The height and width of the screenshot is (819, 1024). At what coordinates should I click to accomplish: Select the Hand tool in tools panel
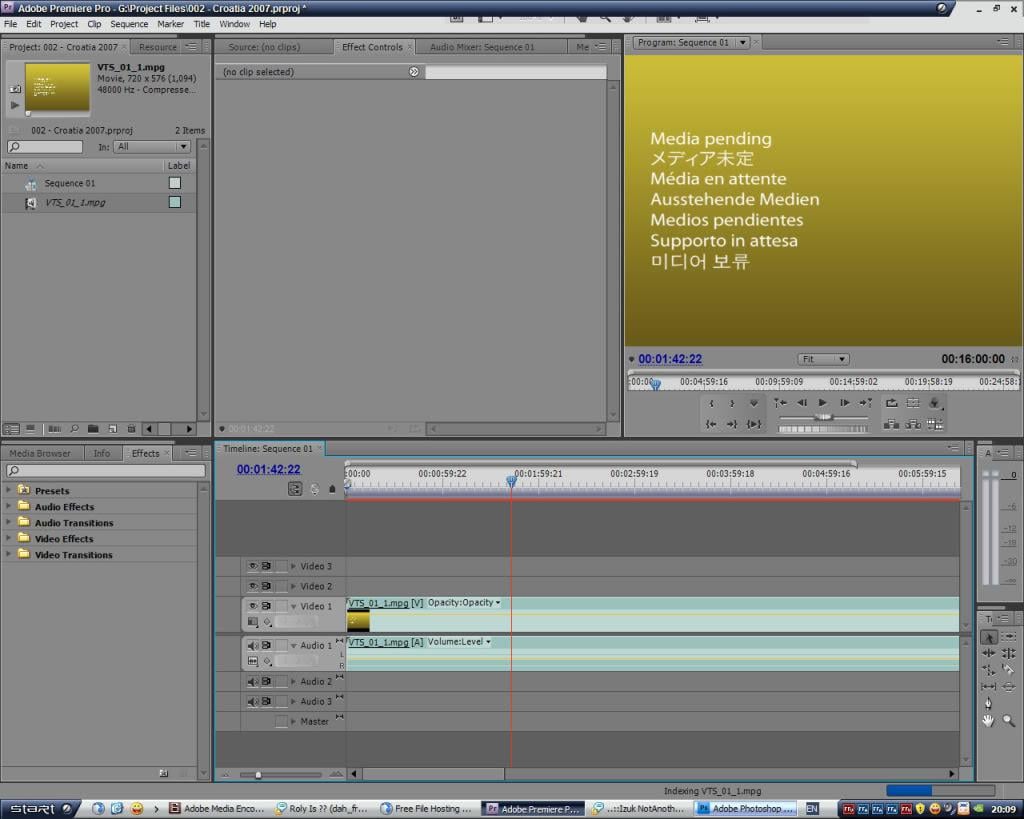988,720
